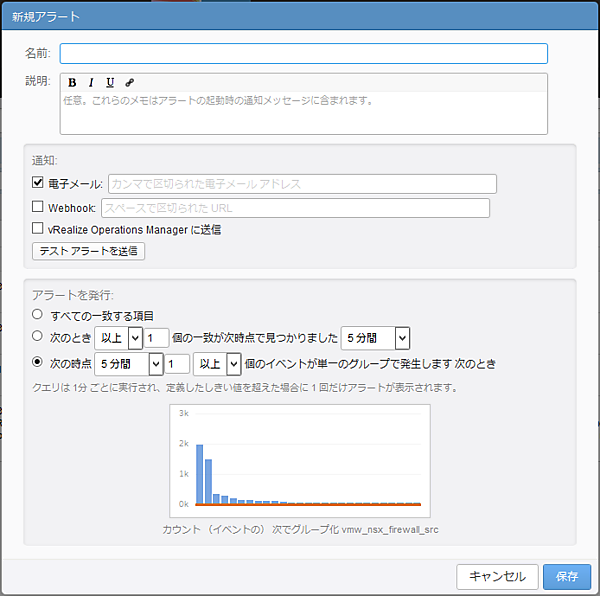Click the 名前 text field
Image resolution: width=600 pixels, height=596 pixels.
pos(303,54)
